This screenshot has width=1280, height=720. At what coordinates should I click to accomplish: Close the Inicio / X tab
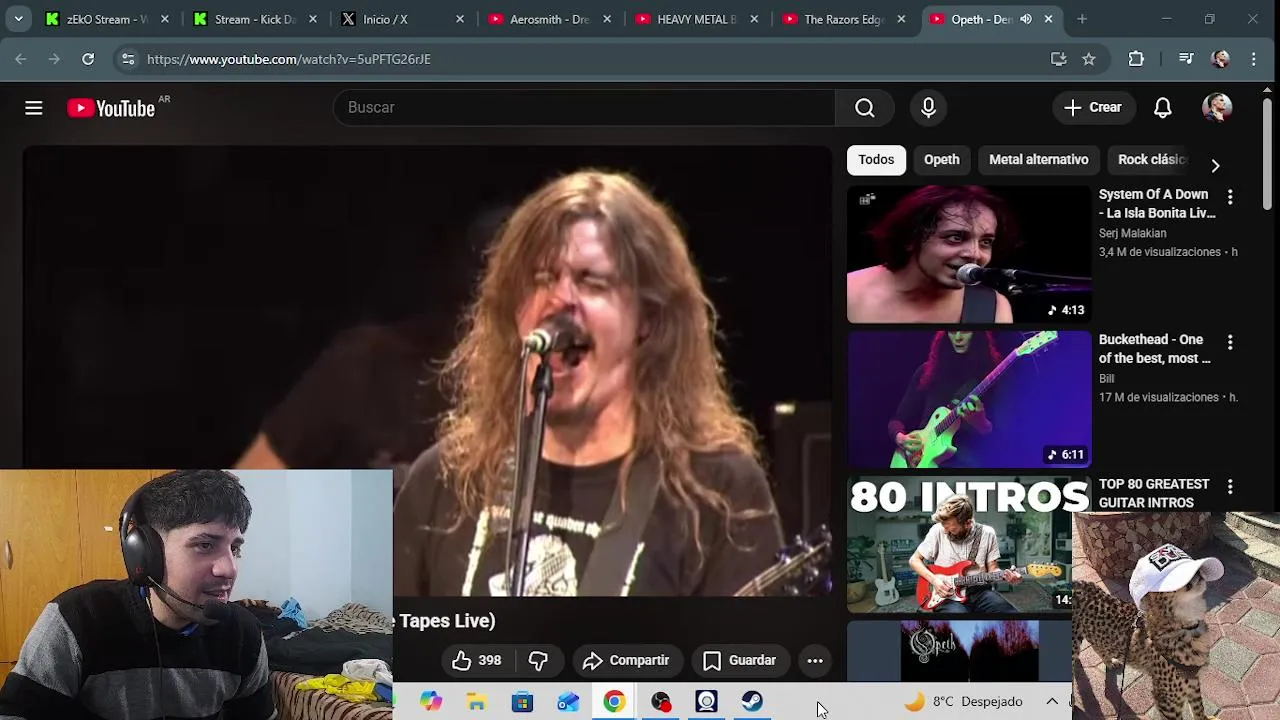(460, 19)
